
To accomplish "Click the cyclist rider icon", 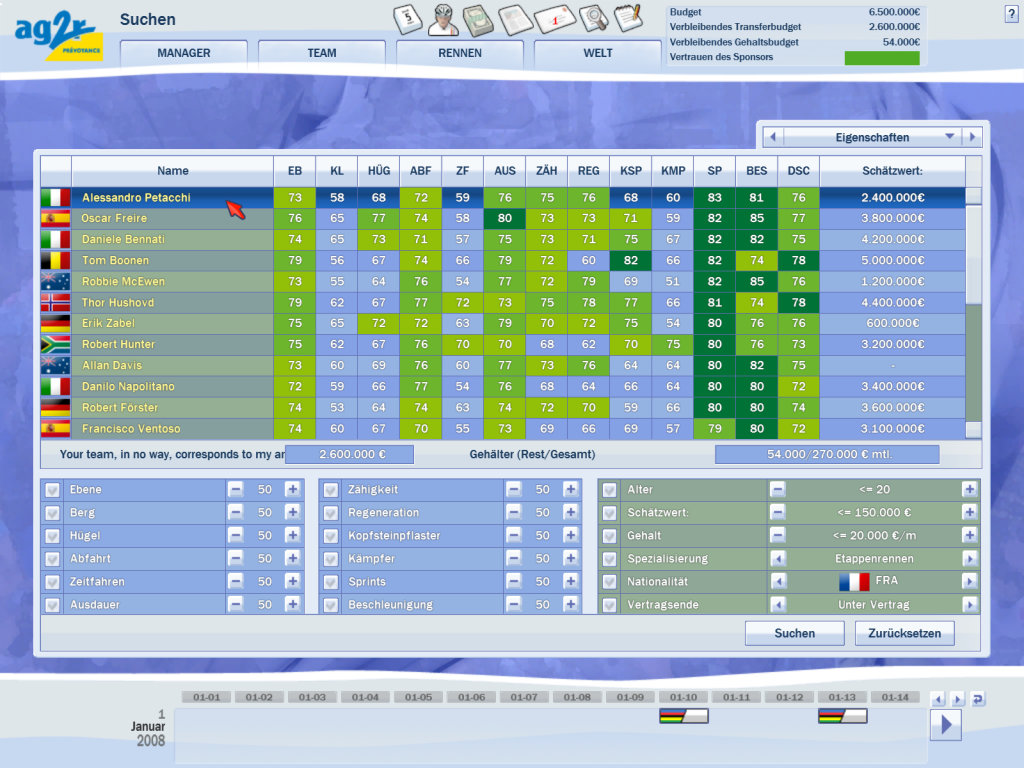I will click(x=444, y=17).
